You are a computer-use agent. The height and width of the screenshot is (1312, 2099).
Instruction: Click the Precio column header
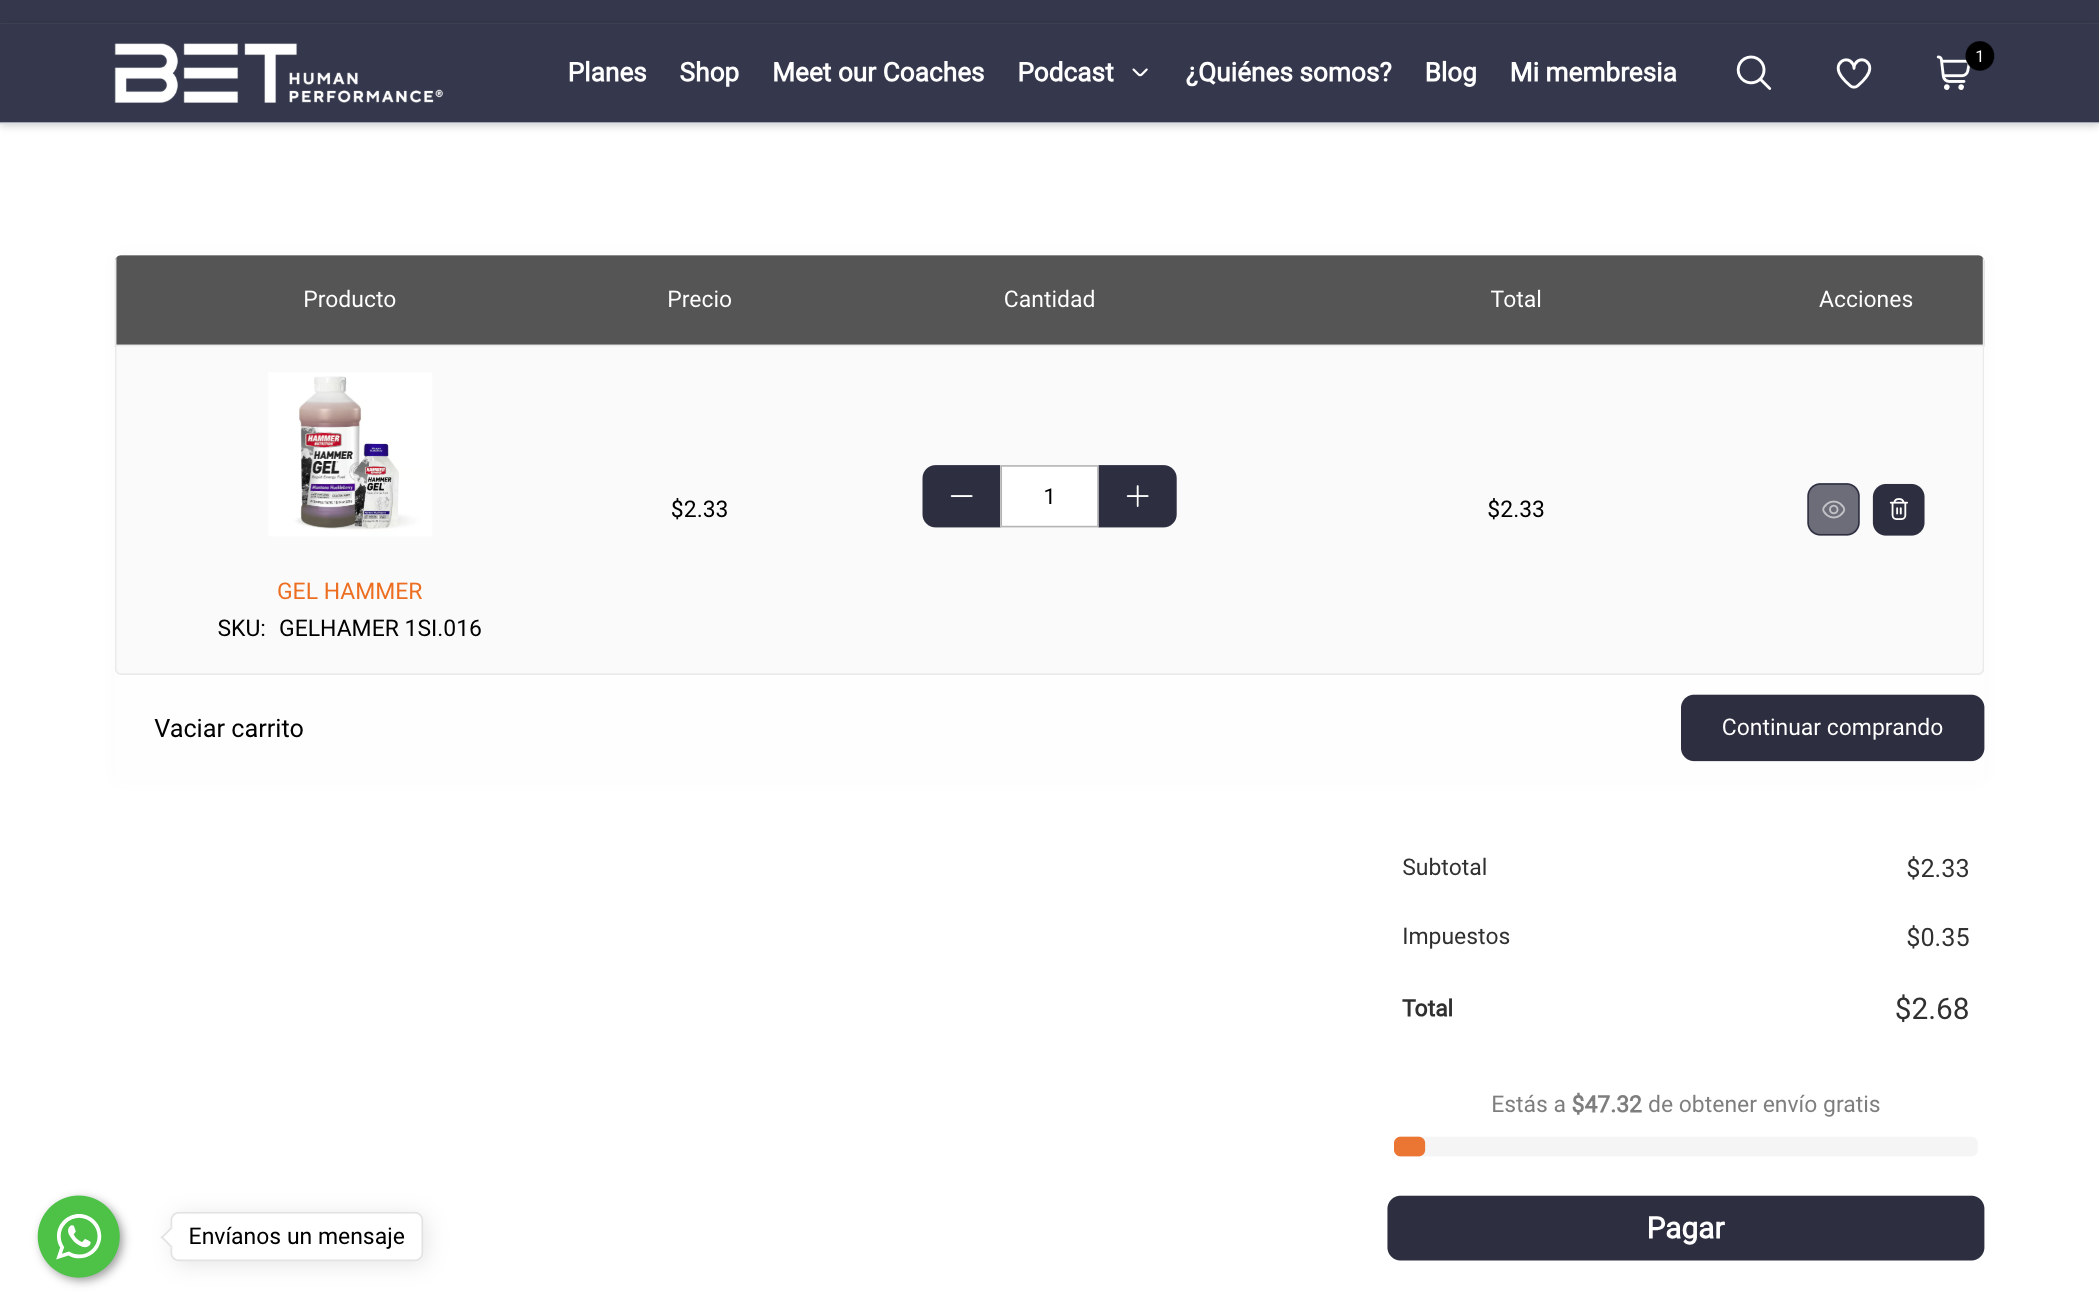699,299
